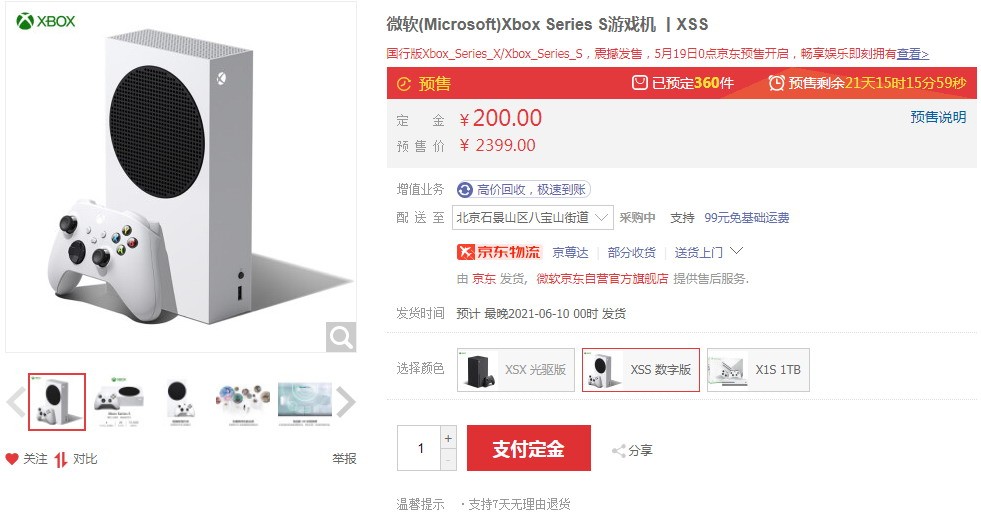981x527 pixels.
Task: Click the 高价回收 recycle service icon
Action: click(x=465, y=190)
